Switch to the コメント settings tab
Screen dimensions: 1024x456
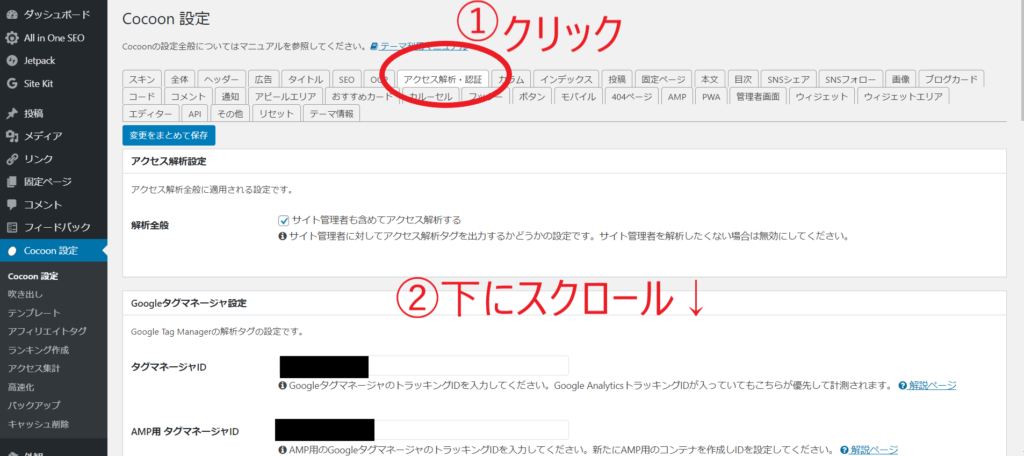[188, 97]
